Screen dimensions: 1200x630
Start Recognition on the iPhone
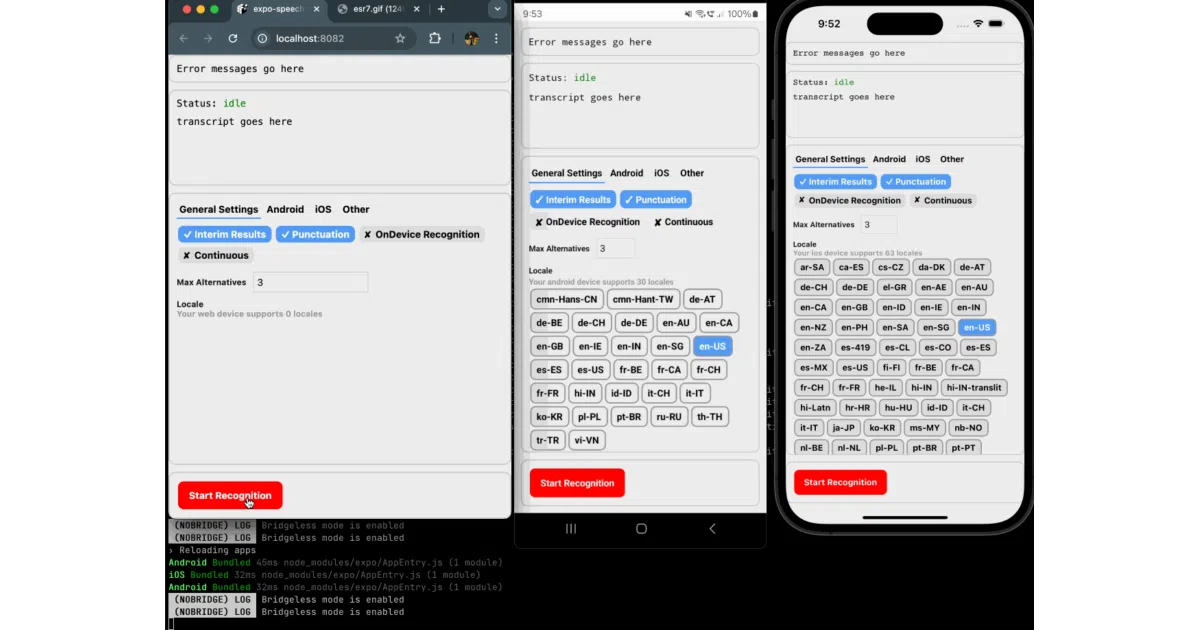840,482
